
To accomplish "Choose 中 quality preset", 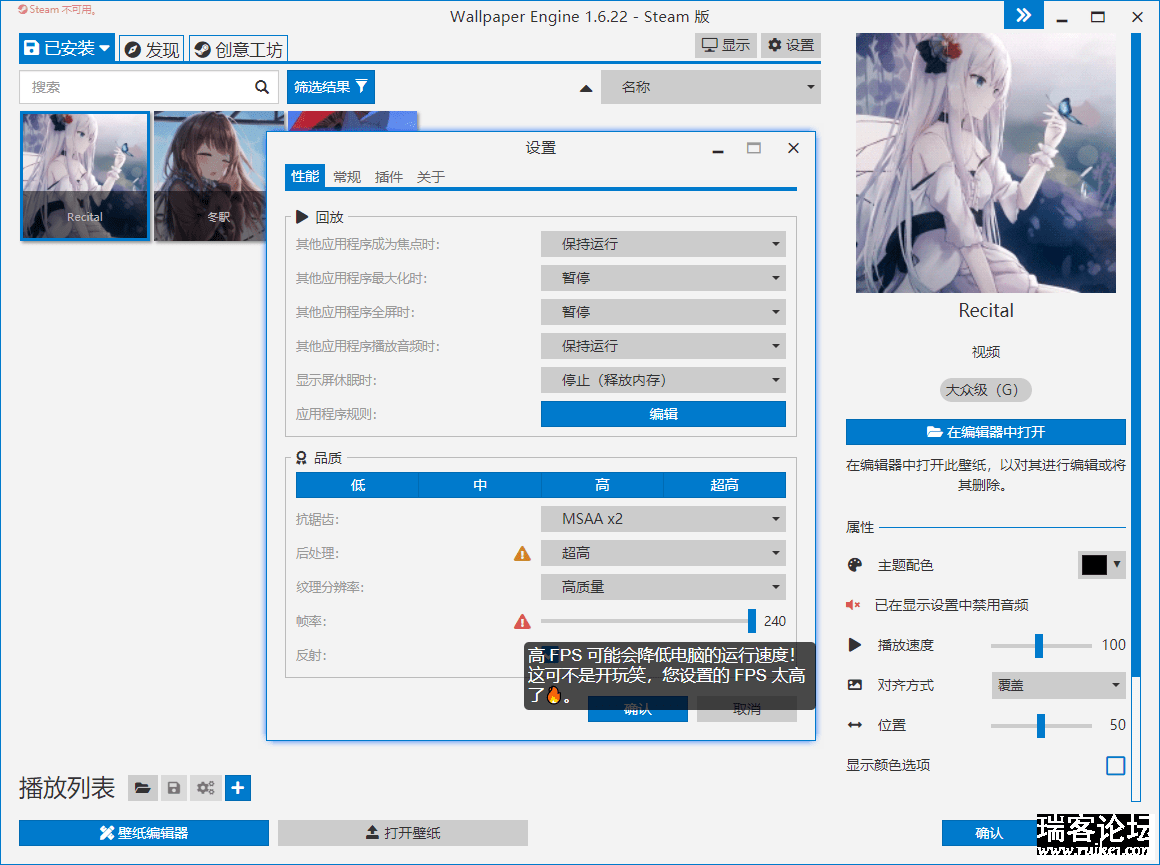I will tap(479, 485).
